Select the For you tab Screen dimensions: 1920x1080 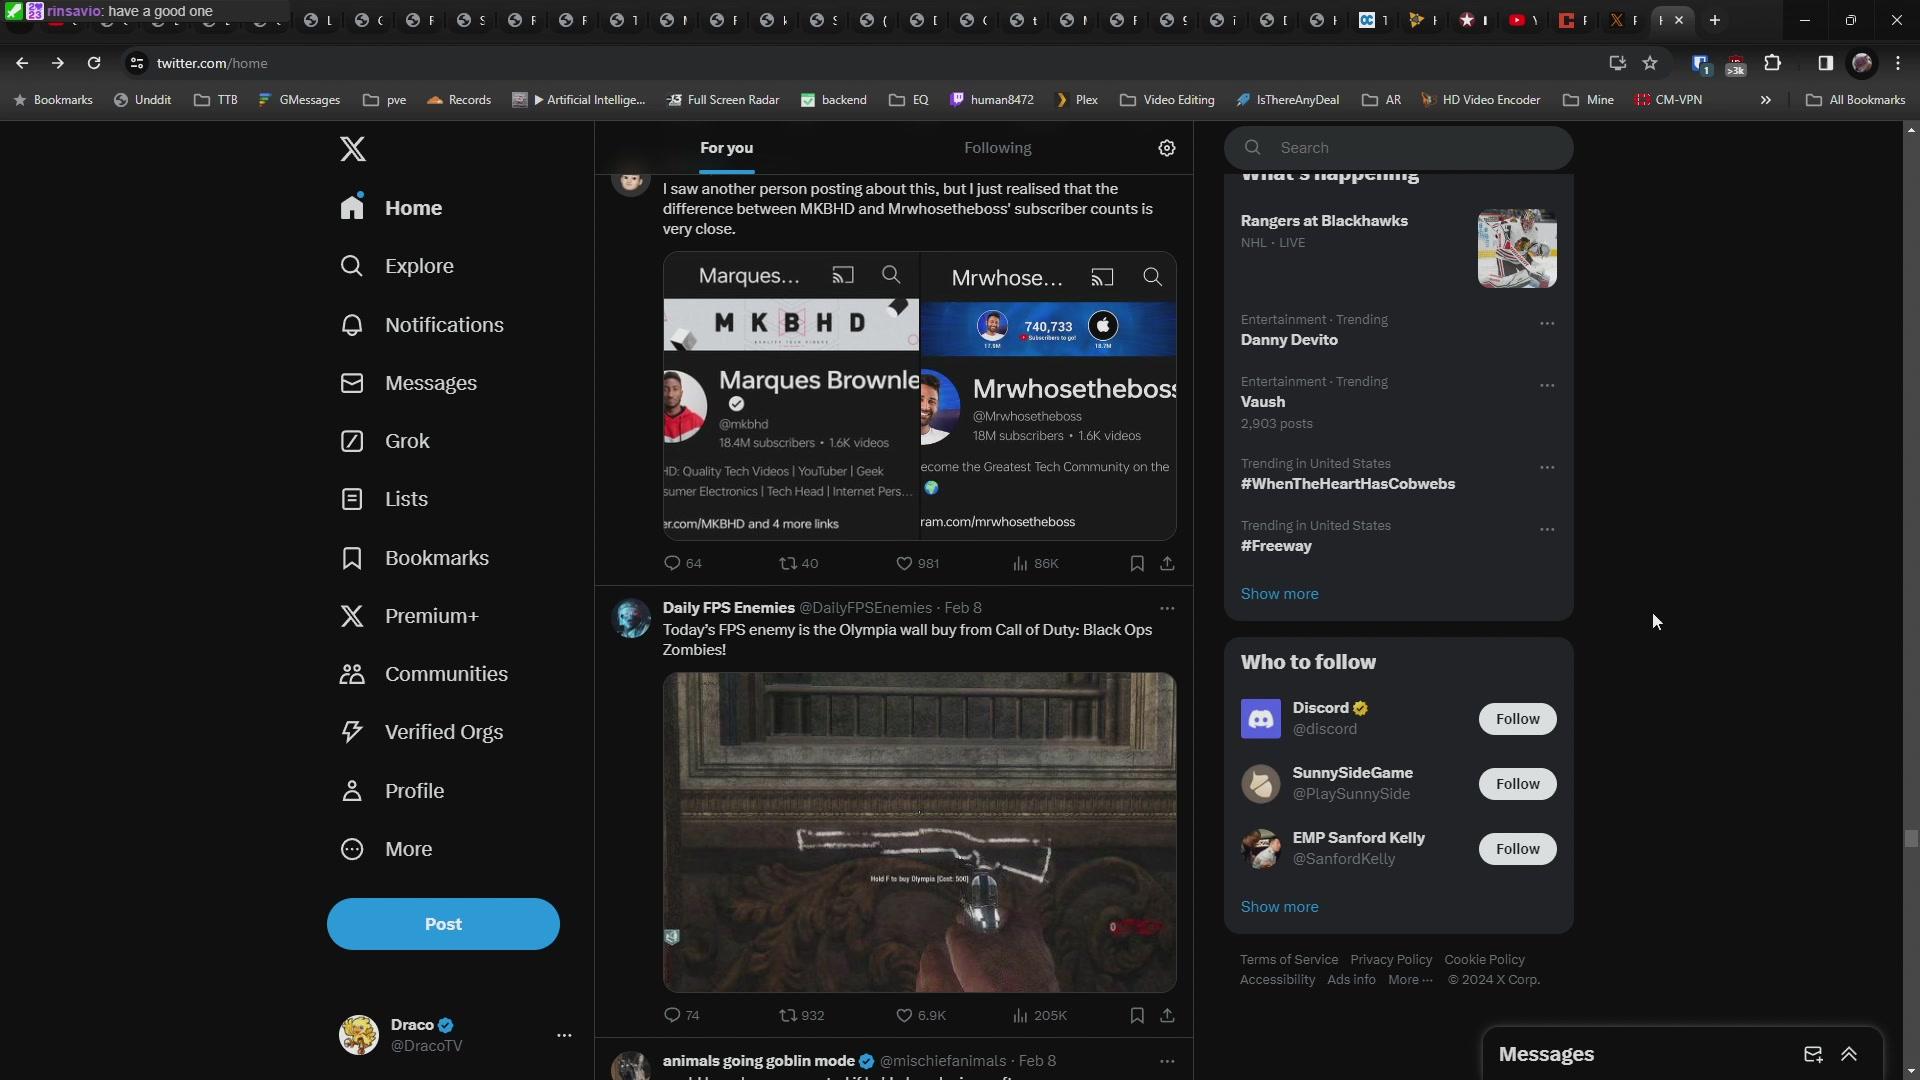point(726,148)
